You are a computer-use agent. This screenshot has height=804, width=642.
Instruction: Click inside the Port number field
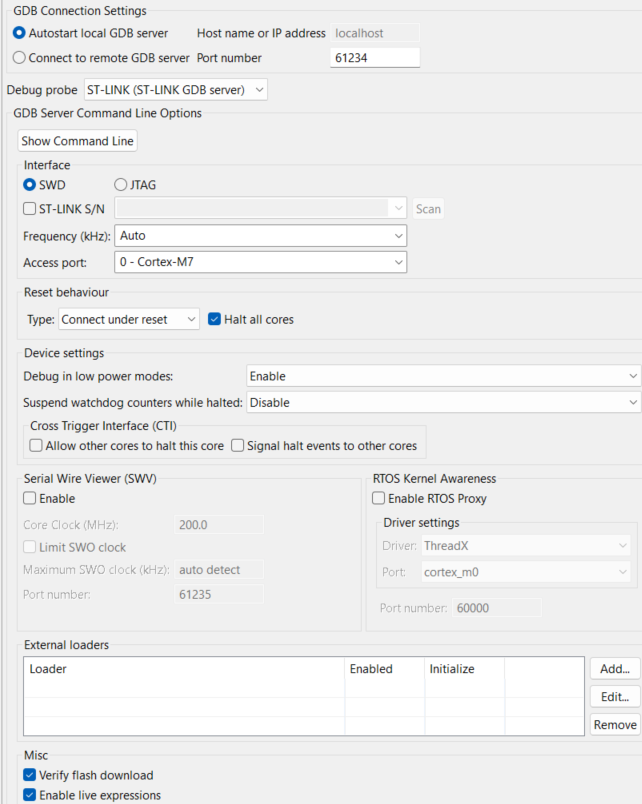(x=374, y=57)
